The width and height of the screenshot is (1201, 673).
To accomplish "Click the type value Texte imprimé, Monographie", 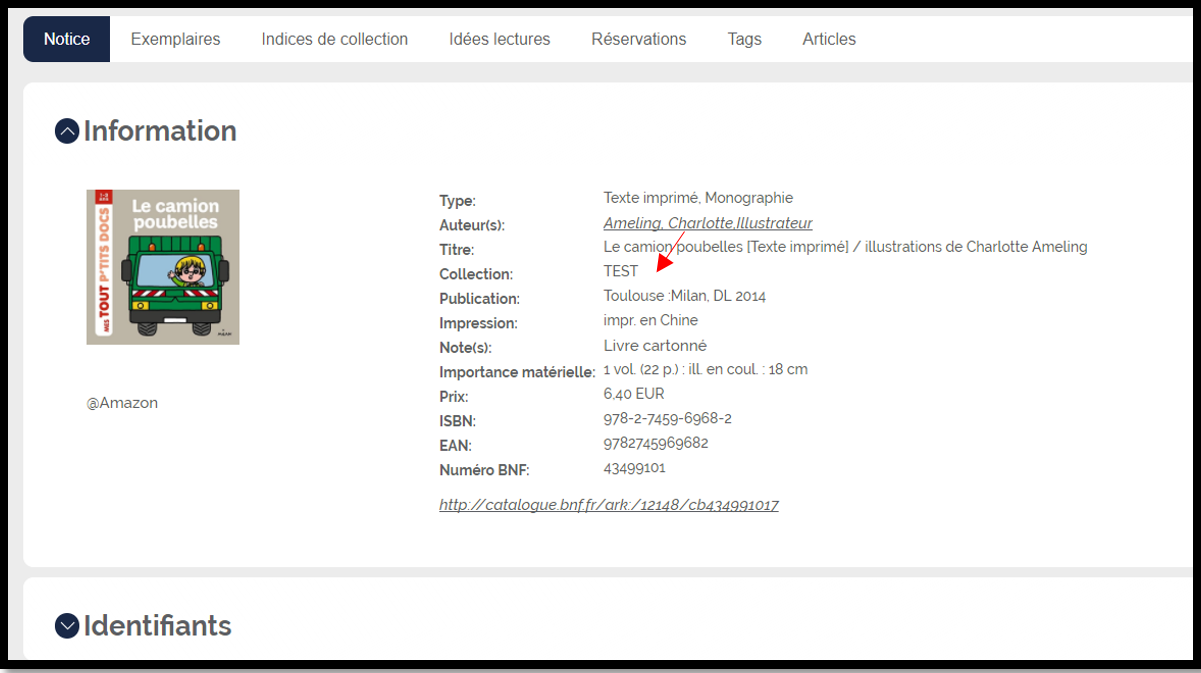I will point(698,198).
